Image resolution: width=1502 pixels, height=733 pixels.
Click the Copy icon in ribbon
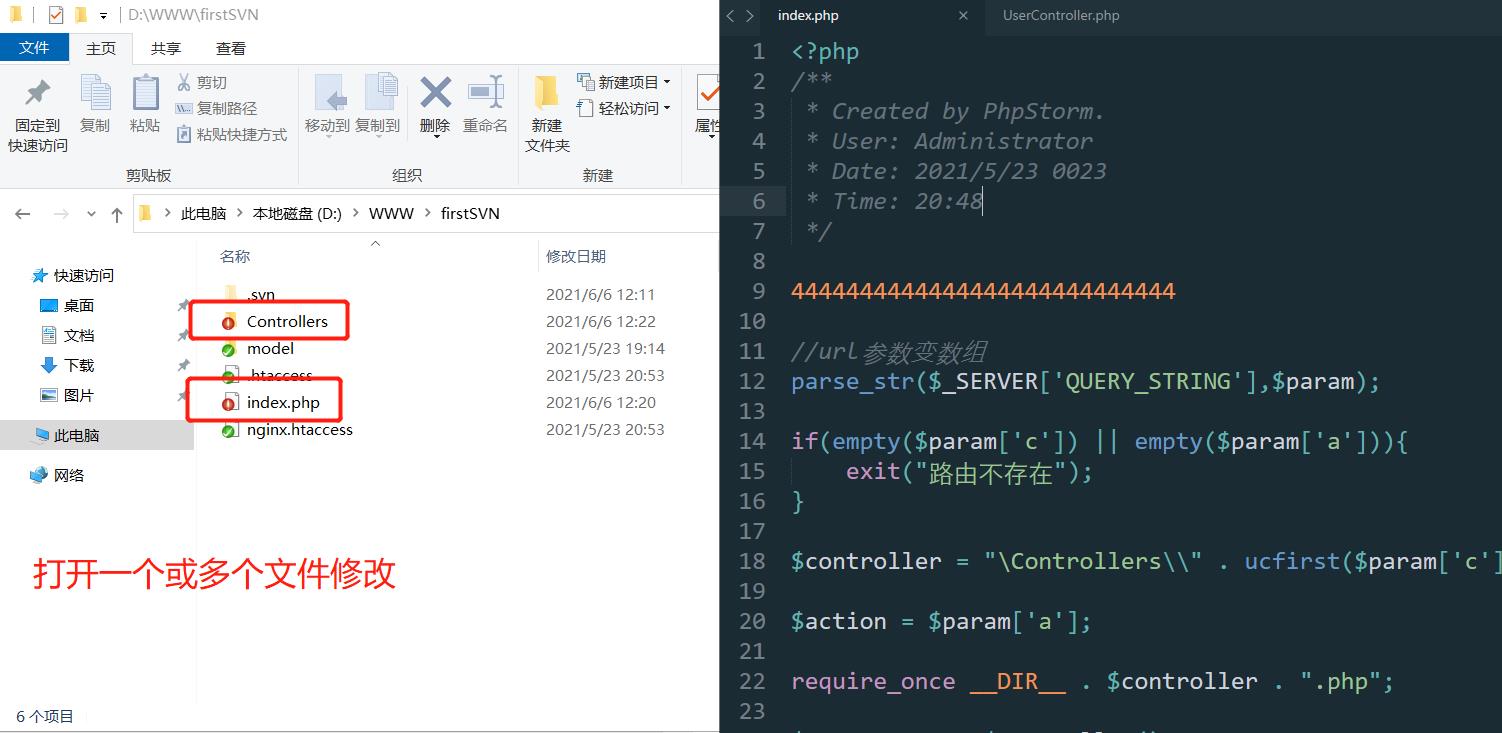[x=95, y=93]
